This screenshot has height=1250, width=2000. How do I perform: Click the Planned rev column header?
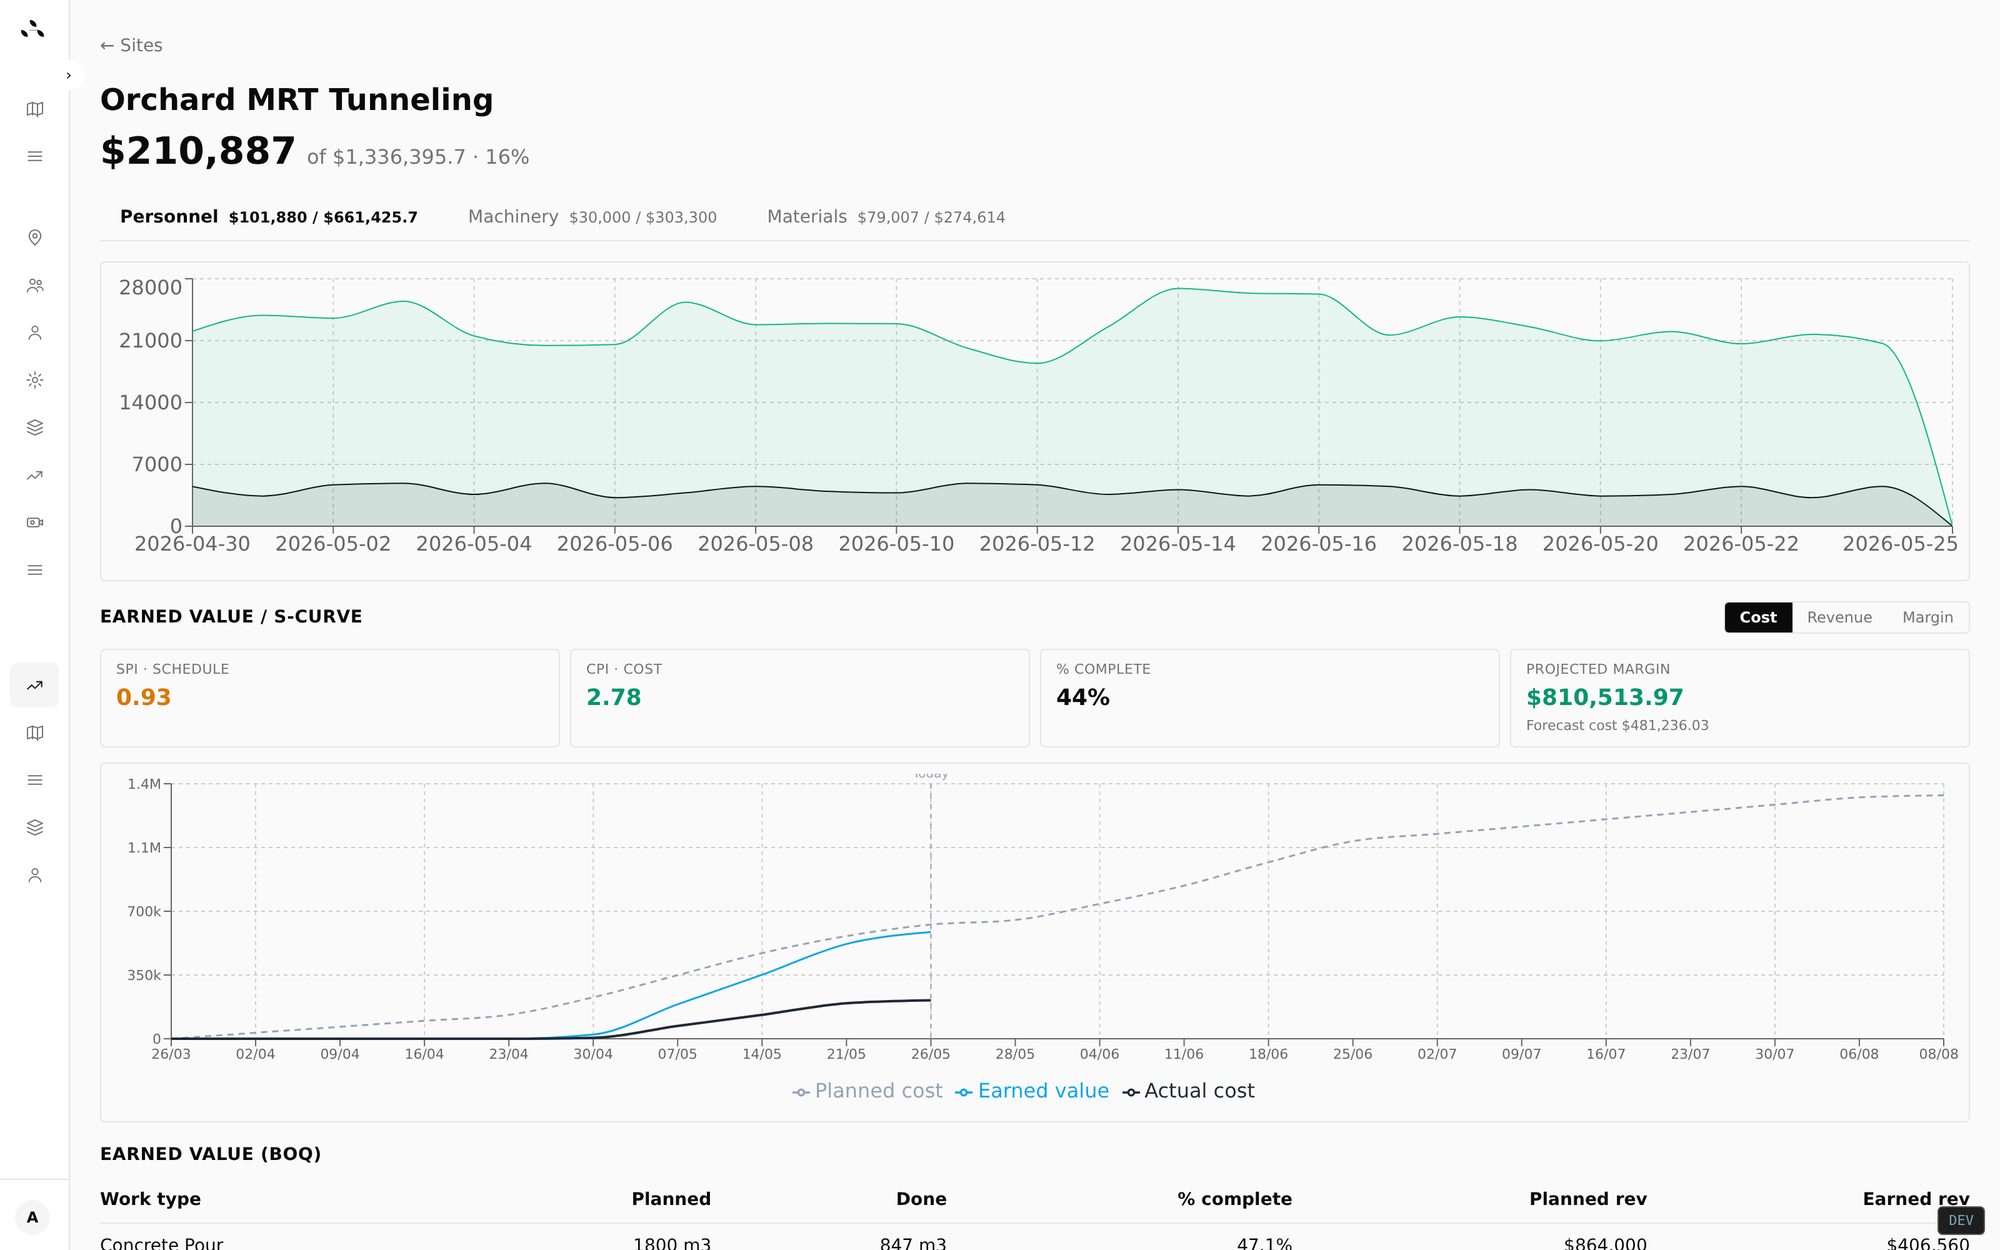click(1588, 1199)
